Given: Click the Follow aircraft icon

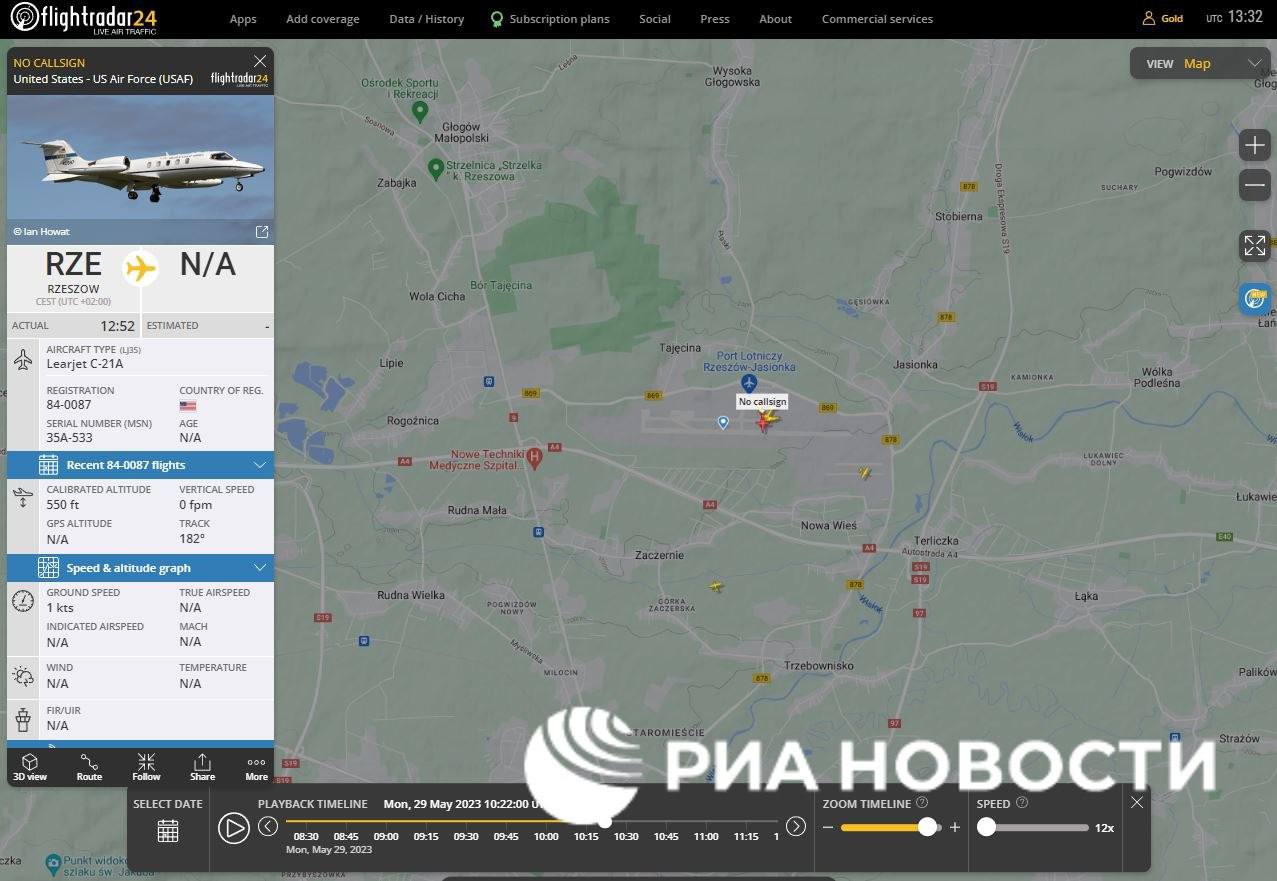Looking at the screenshot, I should click(x=146, y=767).
